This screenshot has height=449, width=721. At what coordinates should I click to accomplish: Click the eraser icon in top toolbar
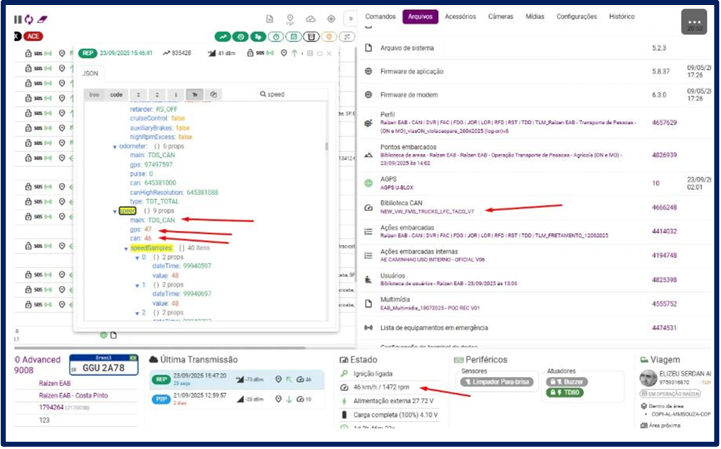coord(43,18)
